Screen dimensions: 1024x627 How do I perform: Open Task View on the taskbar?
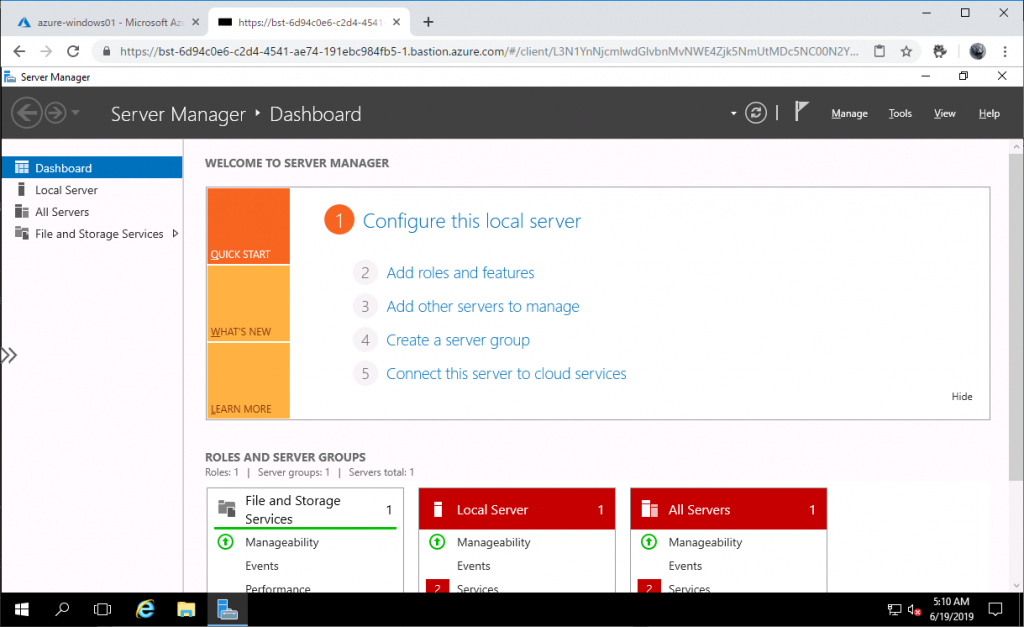coord(103,609)
